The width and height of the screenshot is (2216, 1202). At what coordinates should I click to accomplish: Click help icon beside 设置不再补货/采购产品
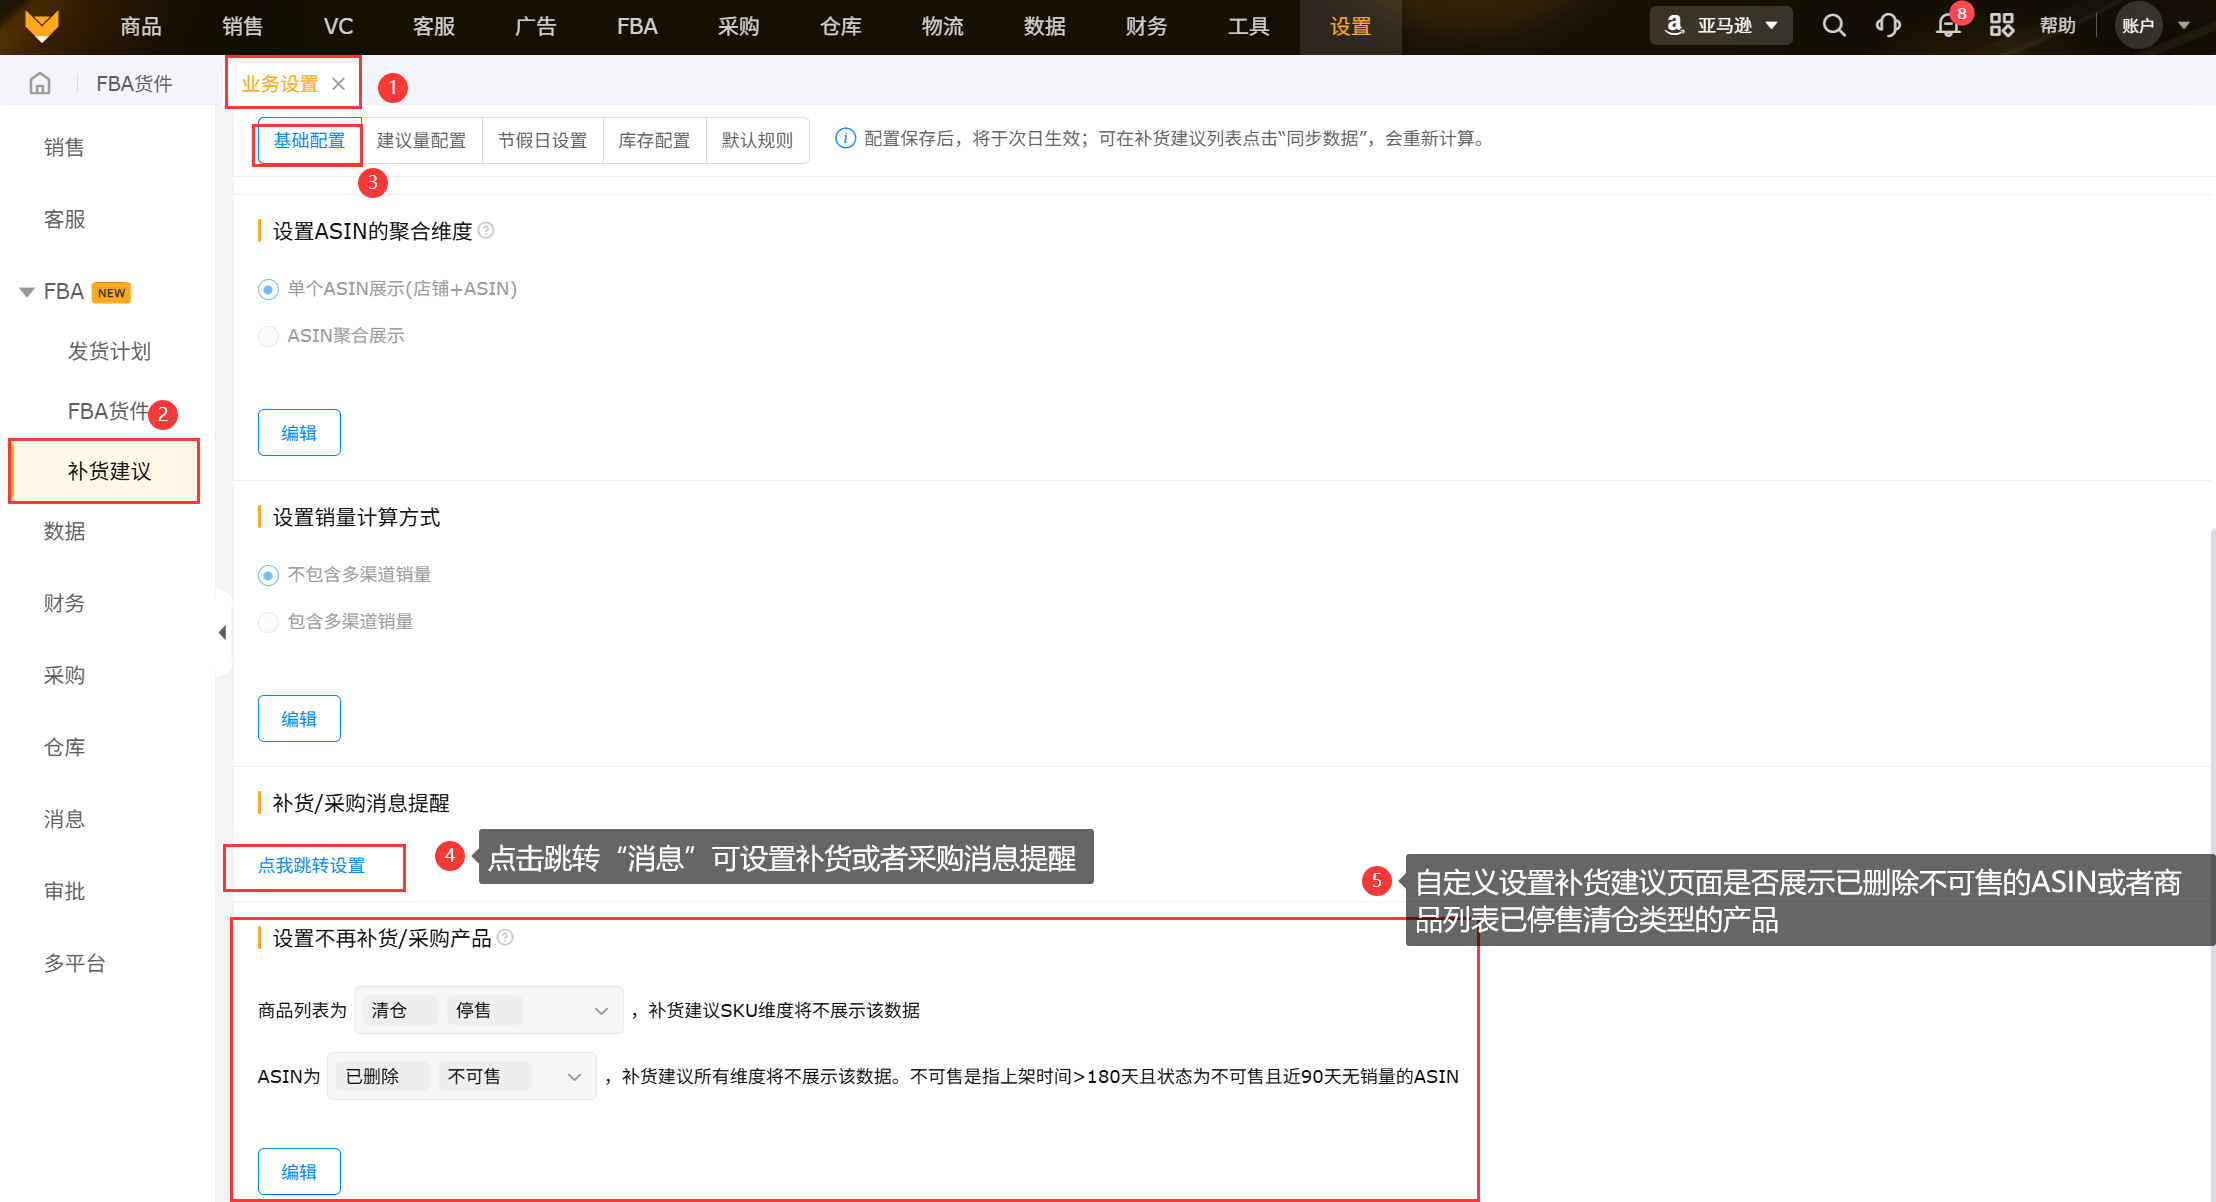[x=505, y=938]
